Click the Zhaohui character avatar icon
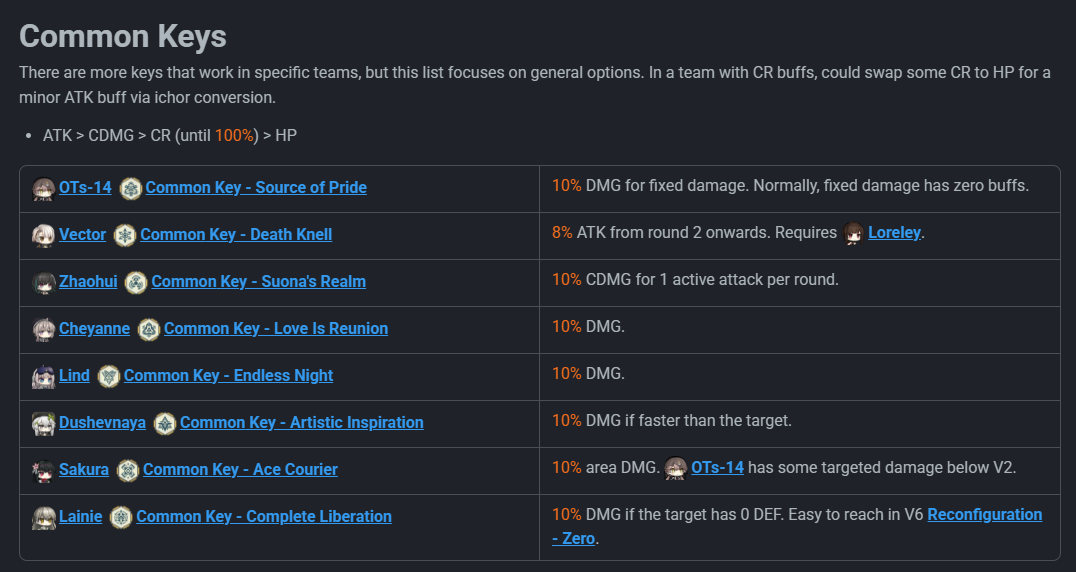The width and height of the screenshot is (1076, 572). [44, 283]
